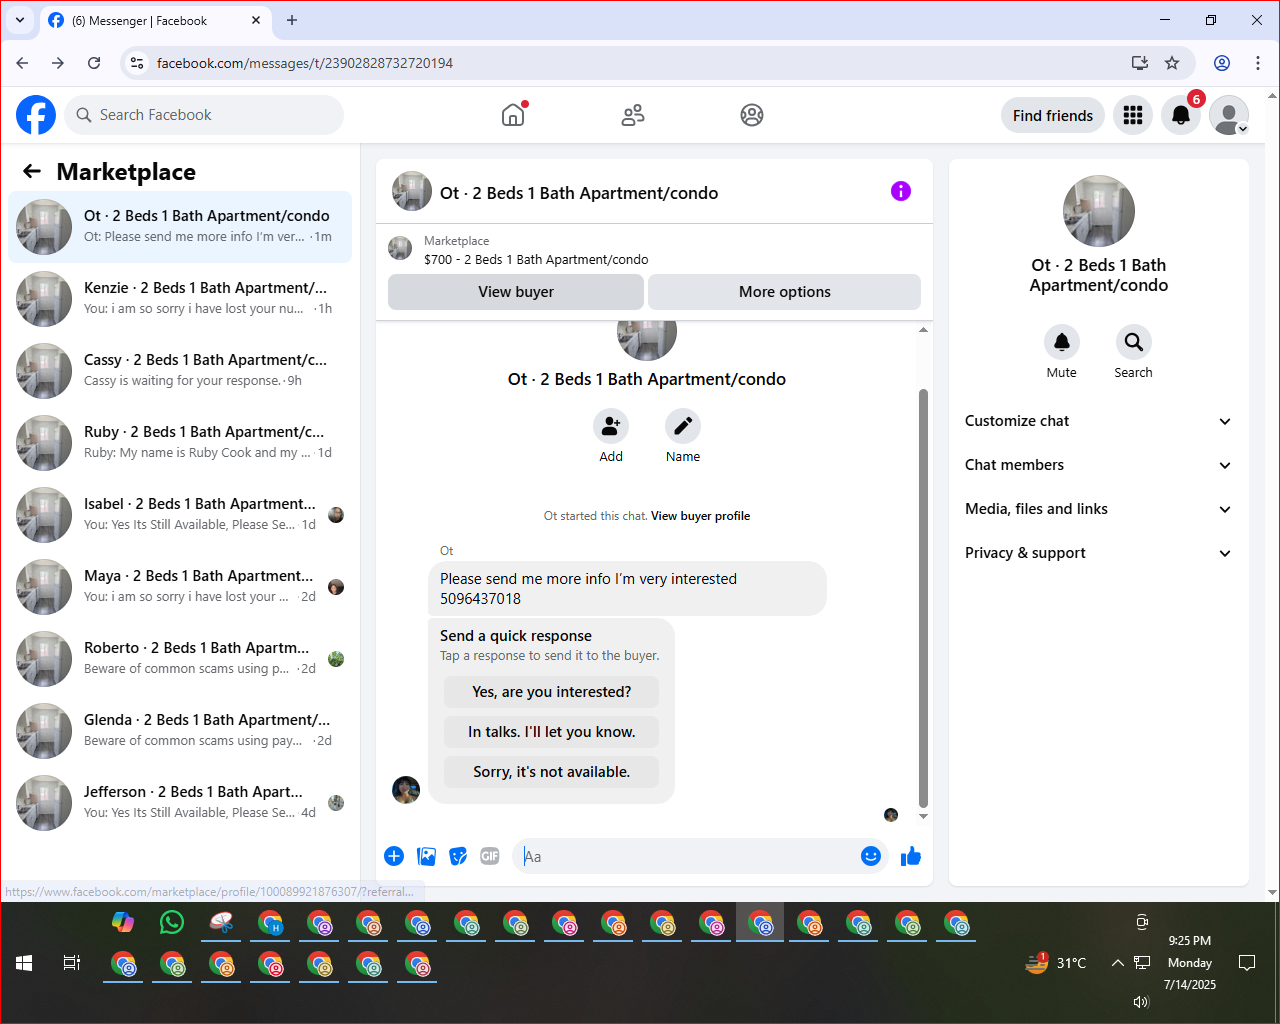
Task: Expand Privacy & support section
Action: (1098, 553)
